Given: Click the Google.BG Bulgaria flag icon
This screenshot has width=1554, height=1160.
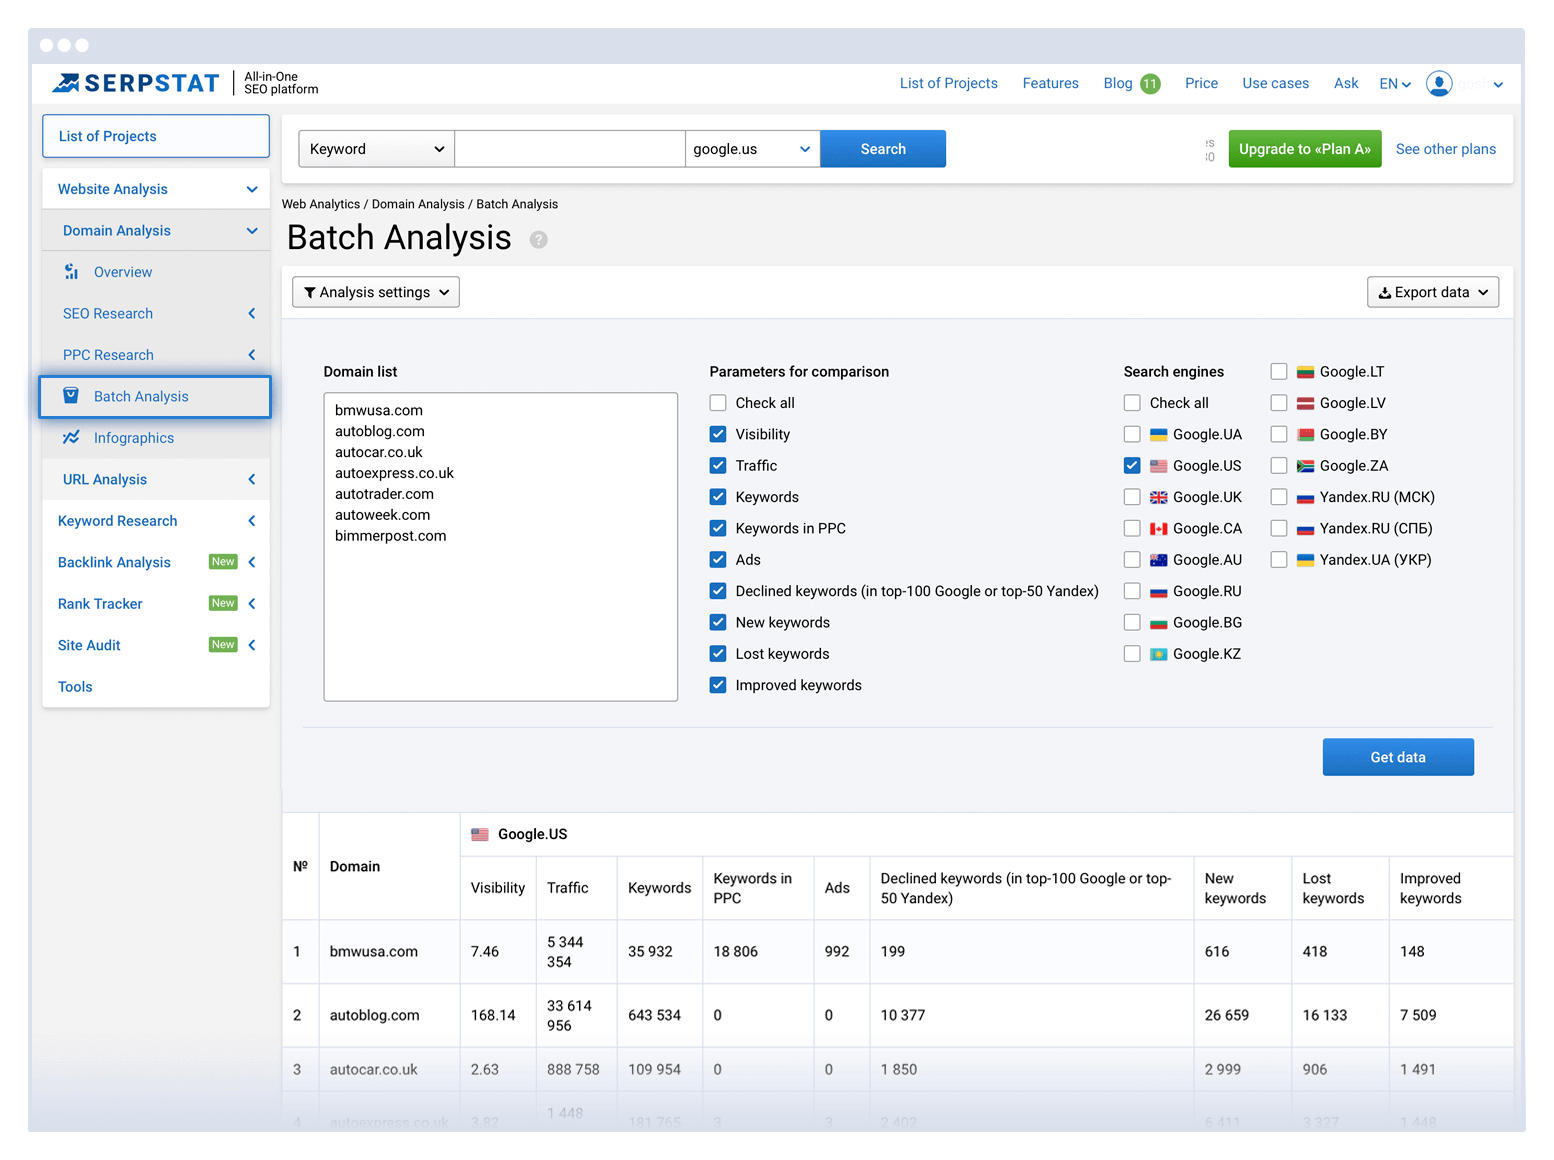Looking at the screenshot, I should (x=1158, y=623).
